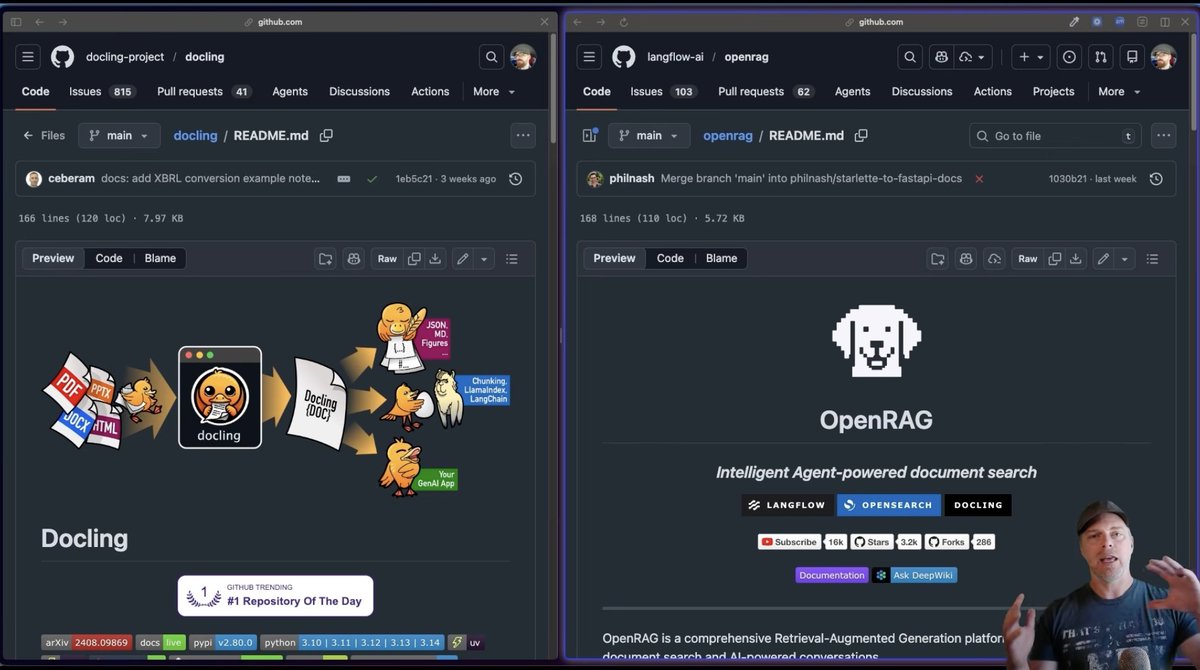Screen dimensions: 1200x670
Task: Open Projects tab in openrag repo
Action: [x=1054, y=91]
